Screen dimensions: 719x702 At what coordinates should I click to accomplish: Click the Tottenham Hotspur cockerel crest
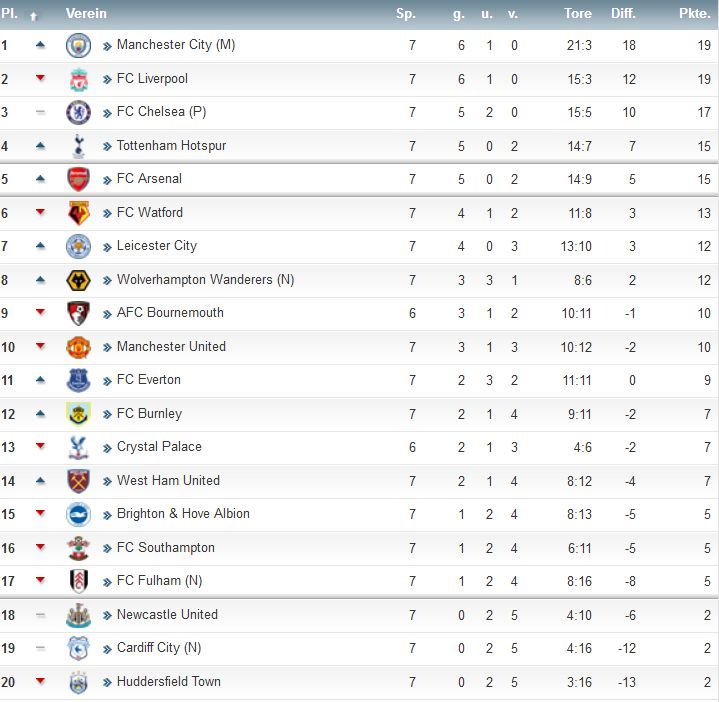pyautogui.click(x=78, y=146)
